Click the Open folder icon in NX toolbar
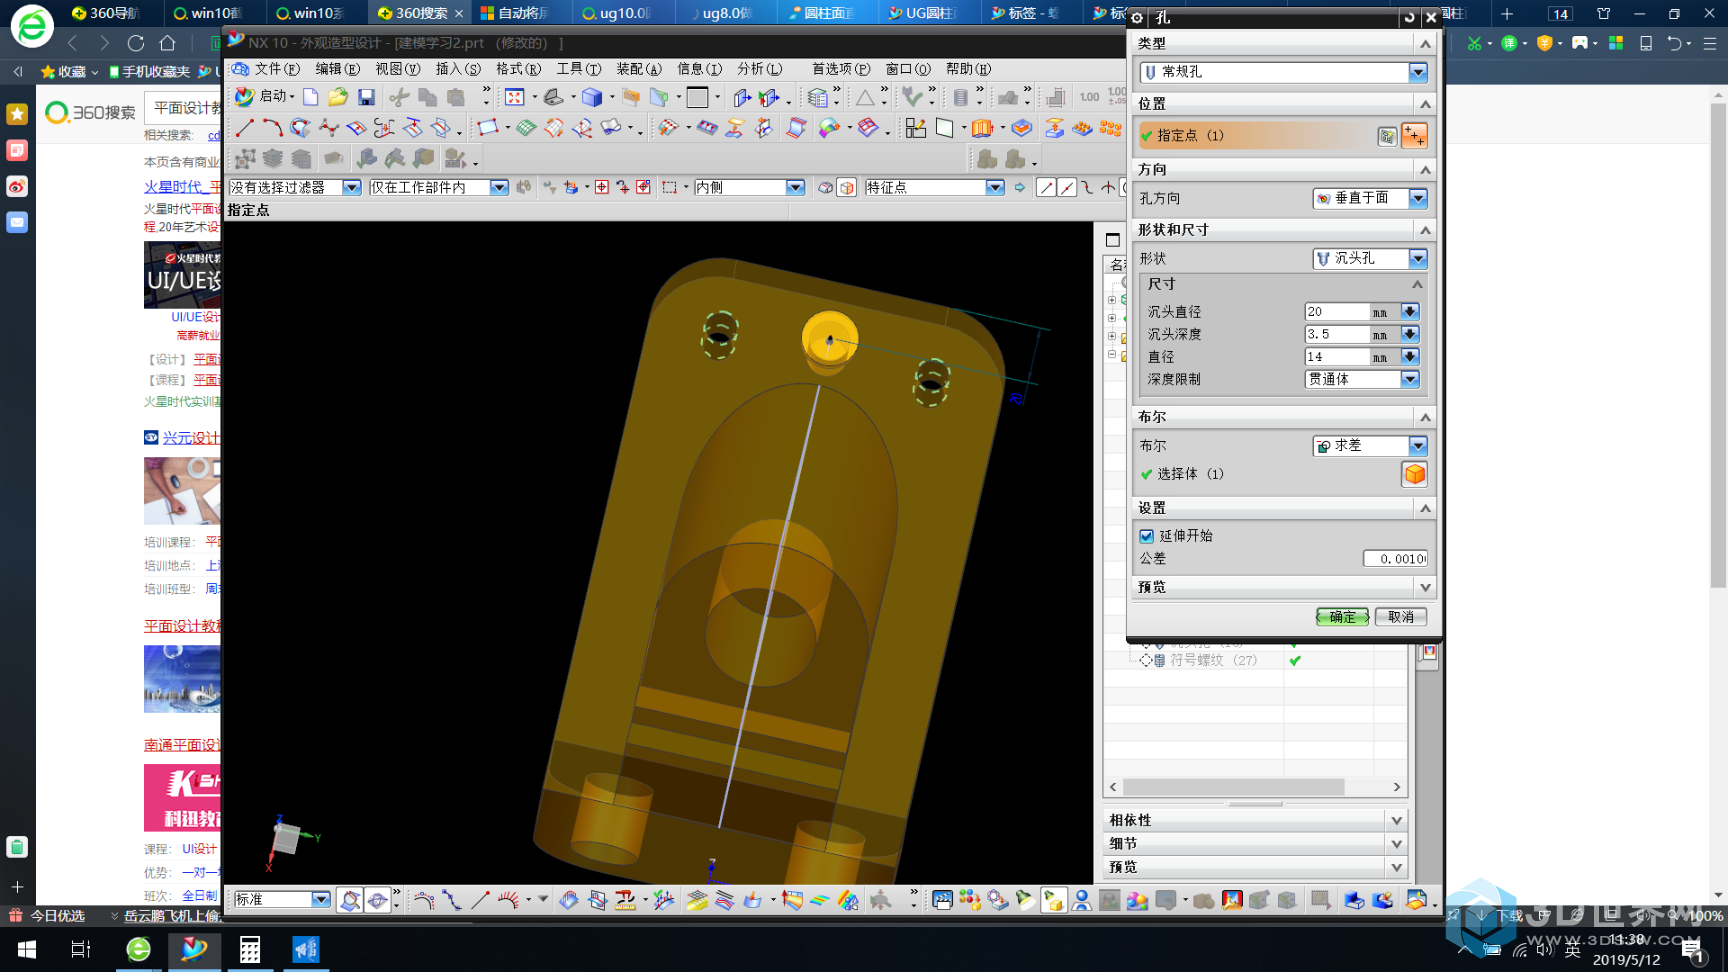Viewport: 1728px width, 972px height. tap(338, 97)
